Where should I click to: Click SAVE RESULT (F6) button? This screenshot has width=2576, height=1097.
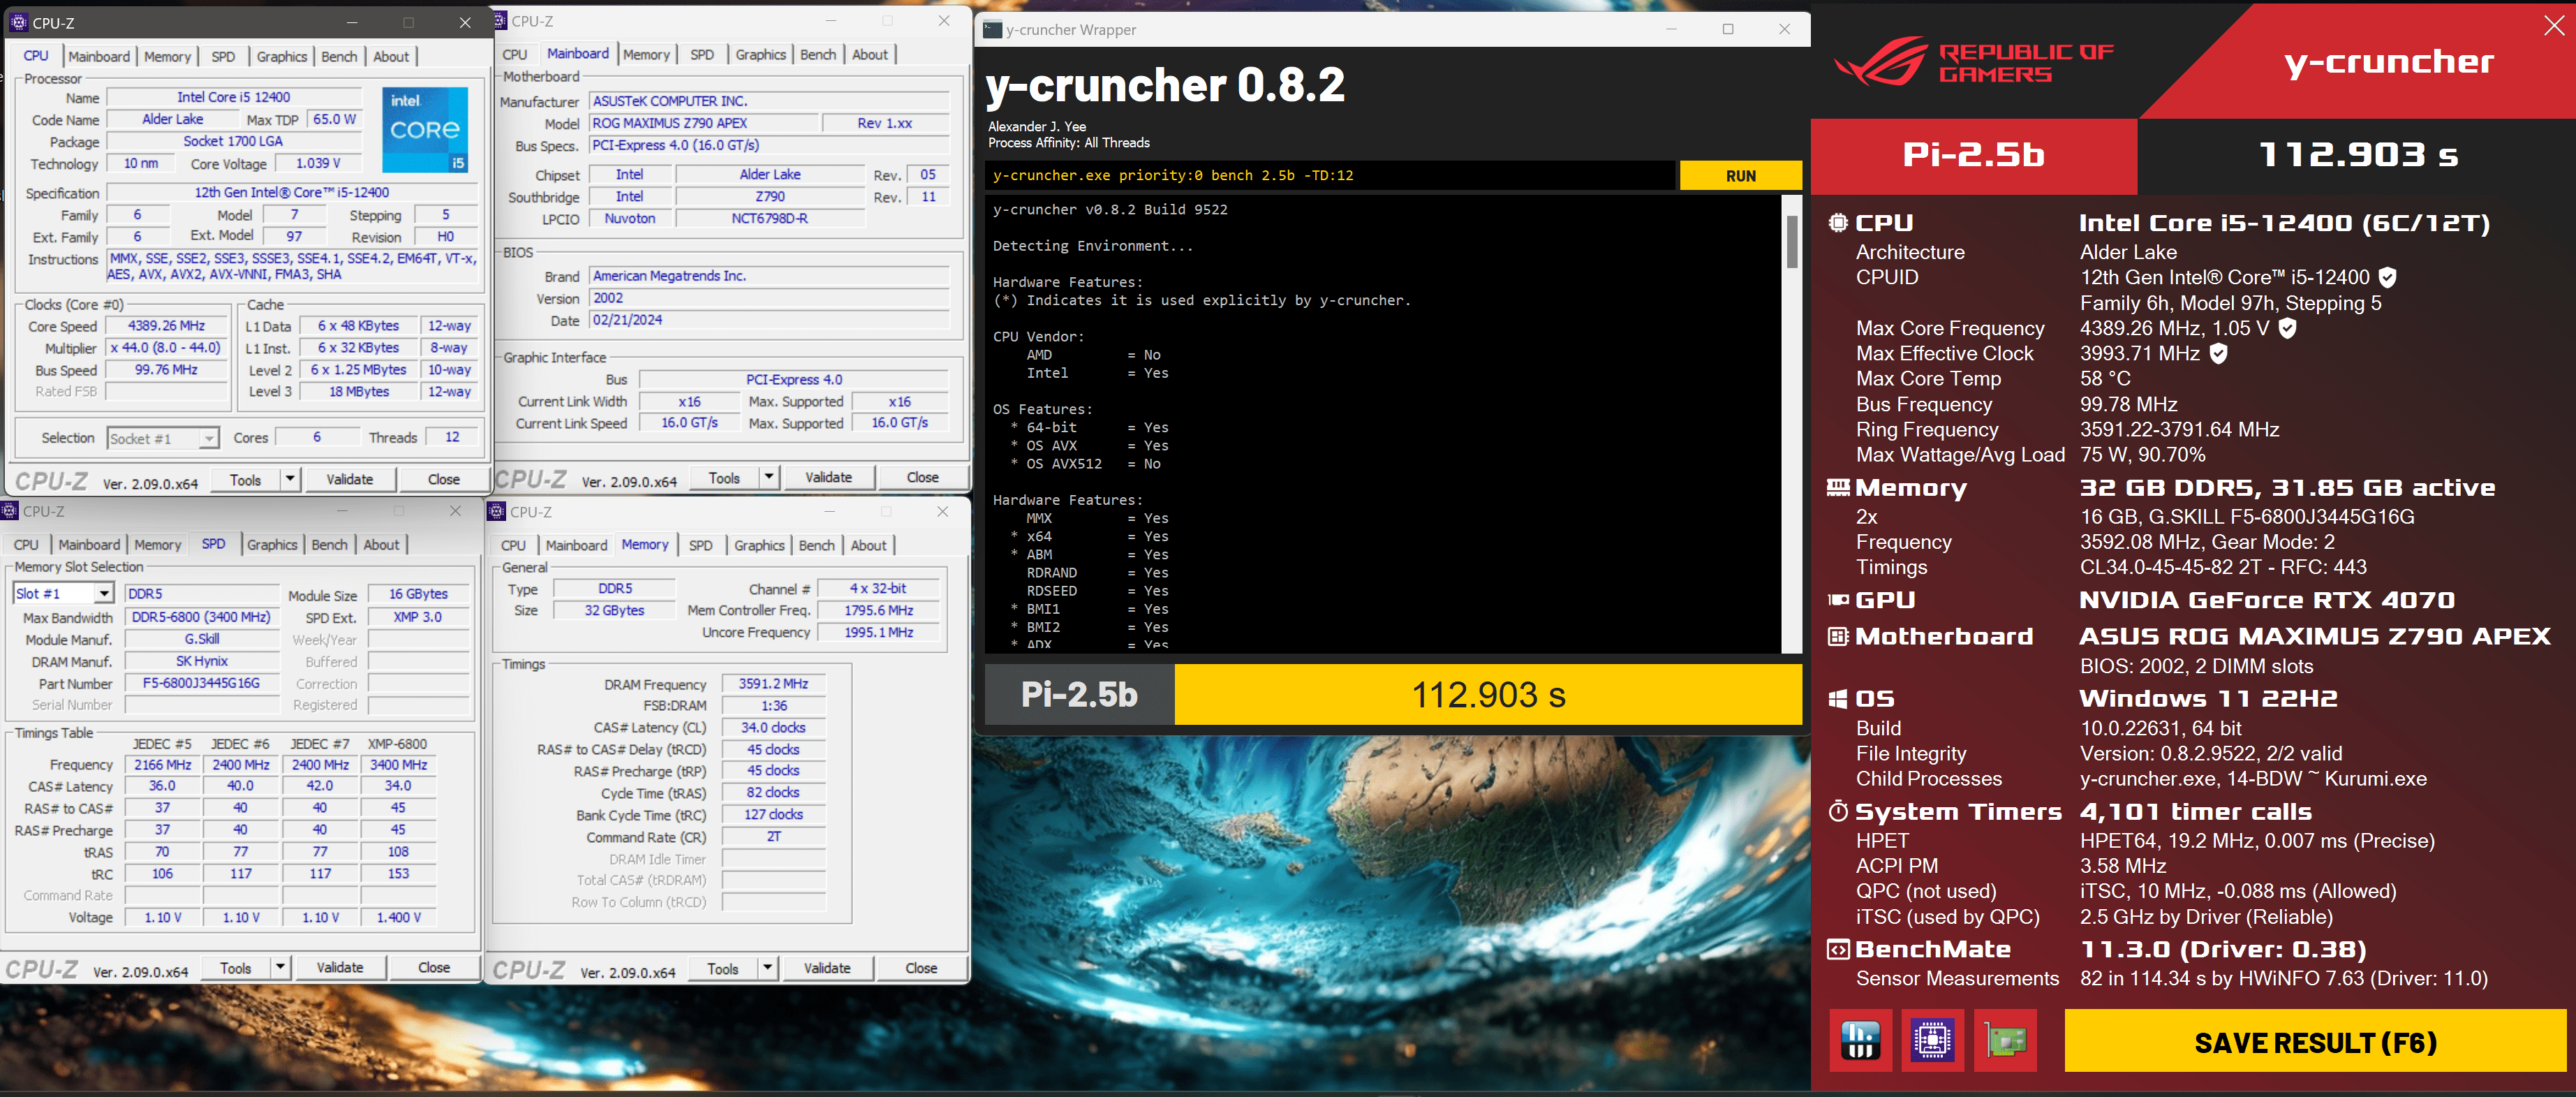[x=2315, y=1042]
